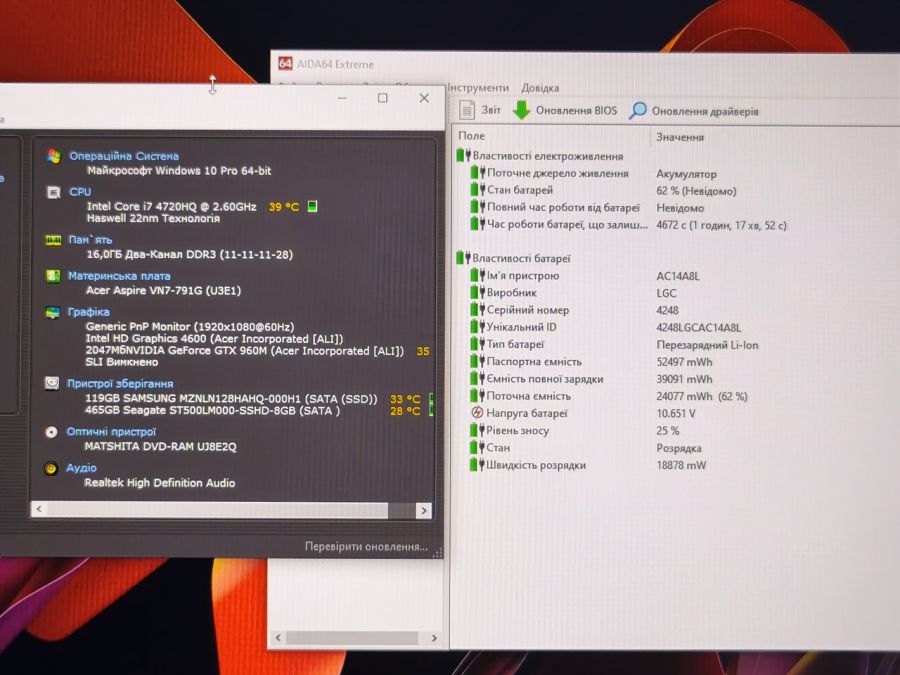
Task: Open the Довідка menu in AIDA64
Action: point(540,88)
